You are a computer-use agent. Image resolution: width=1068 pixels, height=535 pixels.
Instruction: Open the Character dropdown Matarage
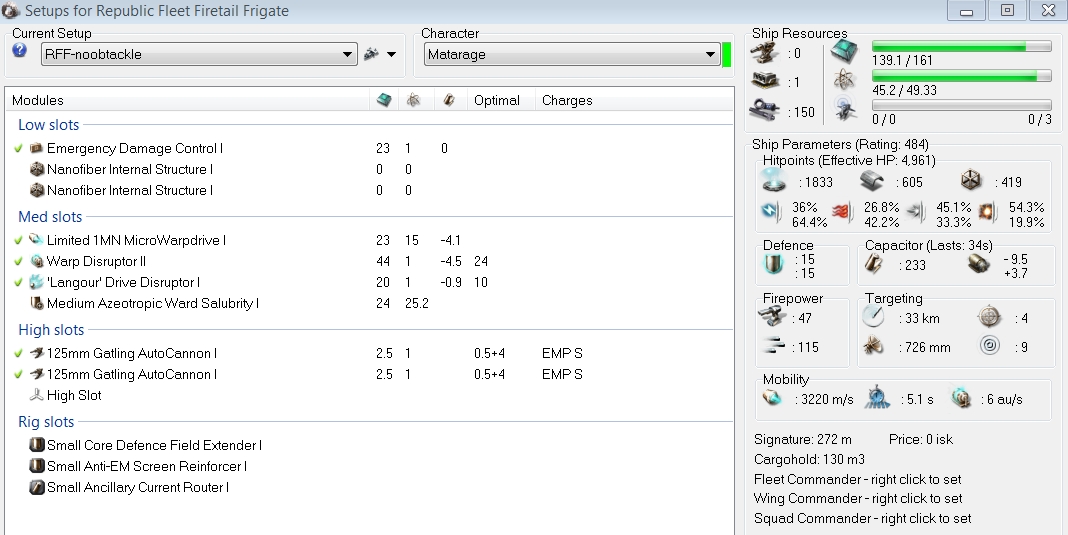point(571,55)
